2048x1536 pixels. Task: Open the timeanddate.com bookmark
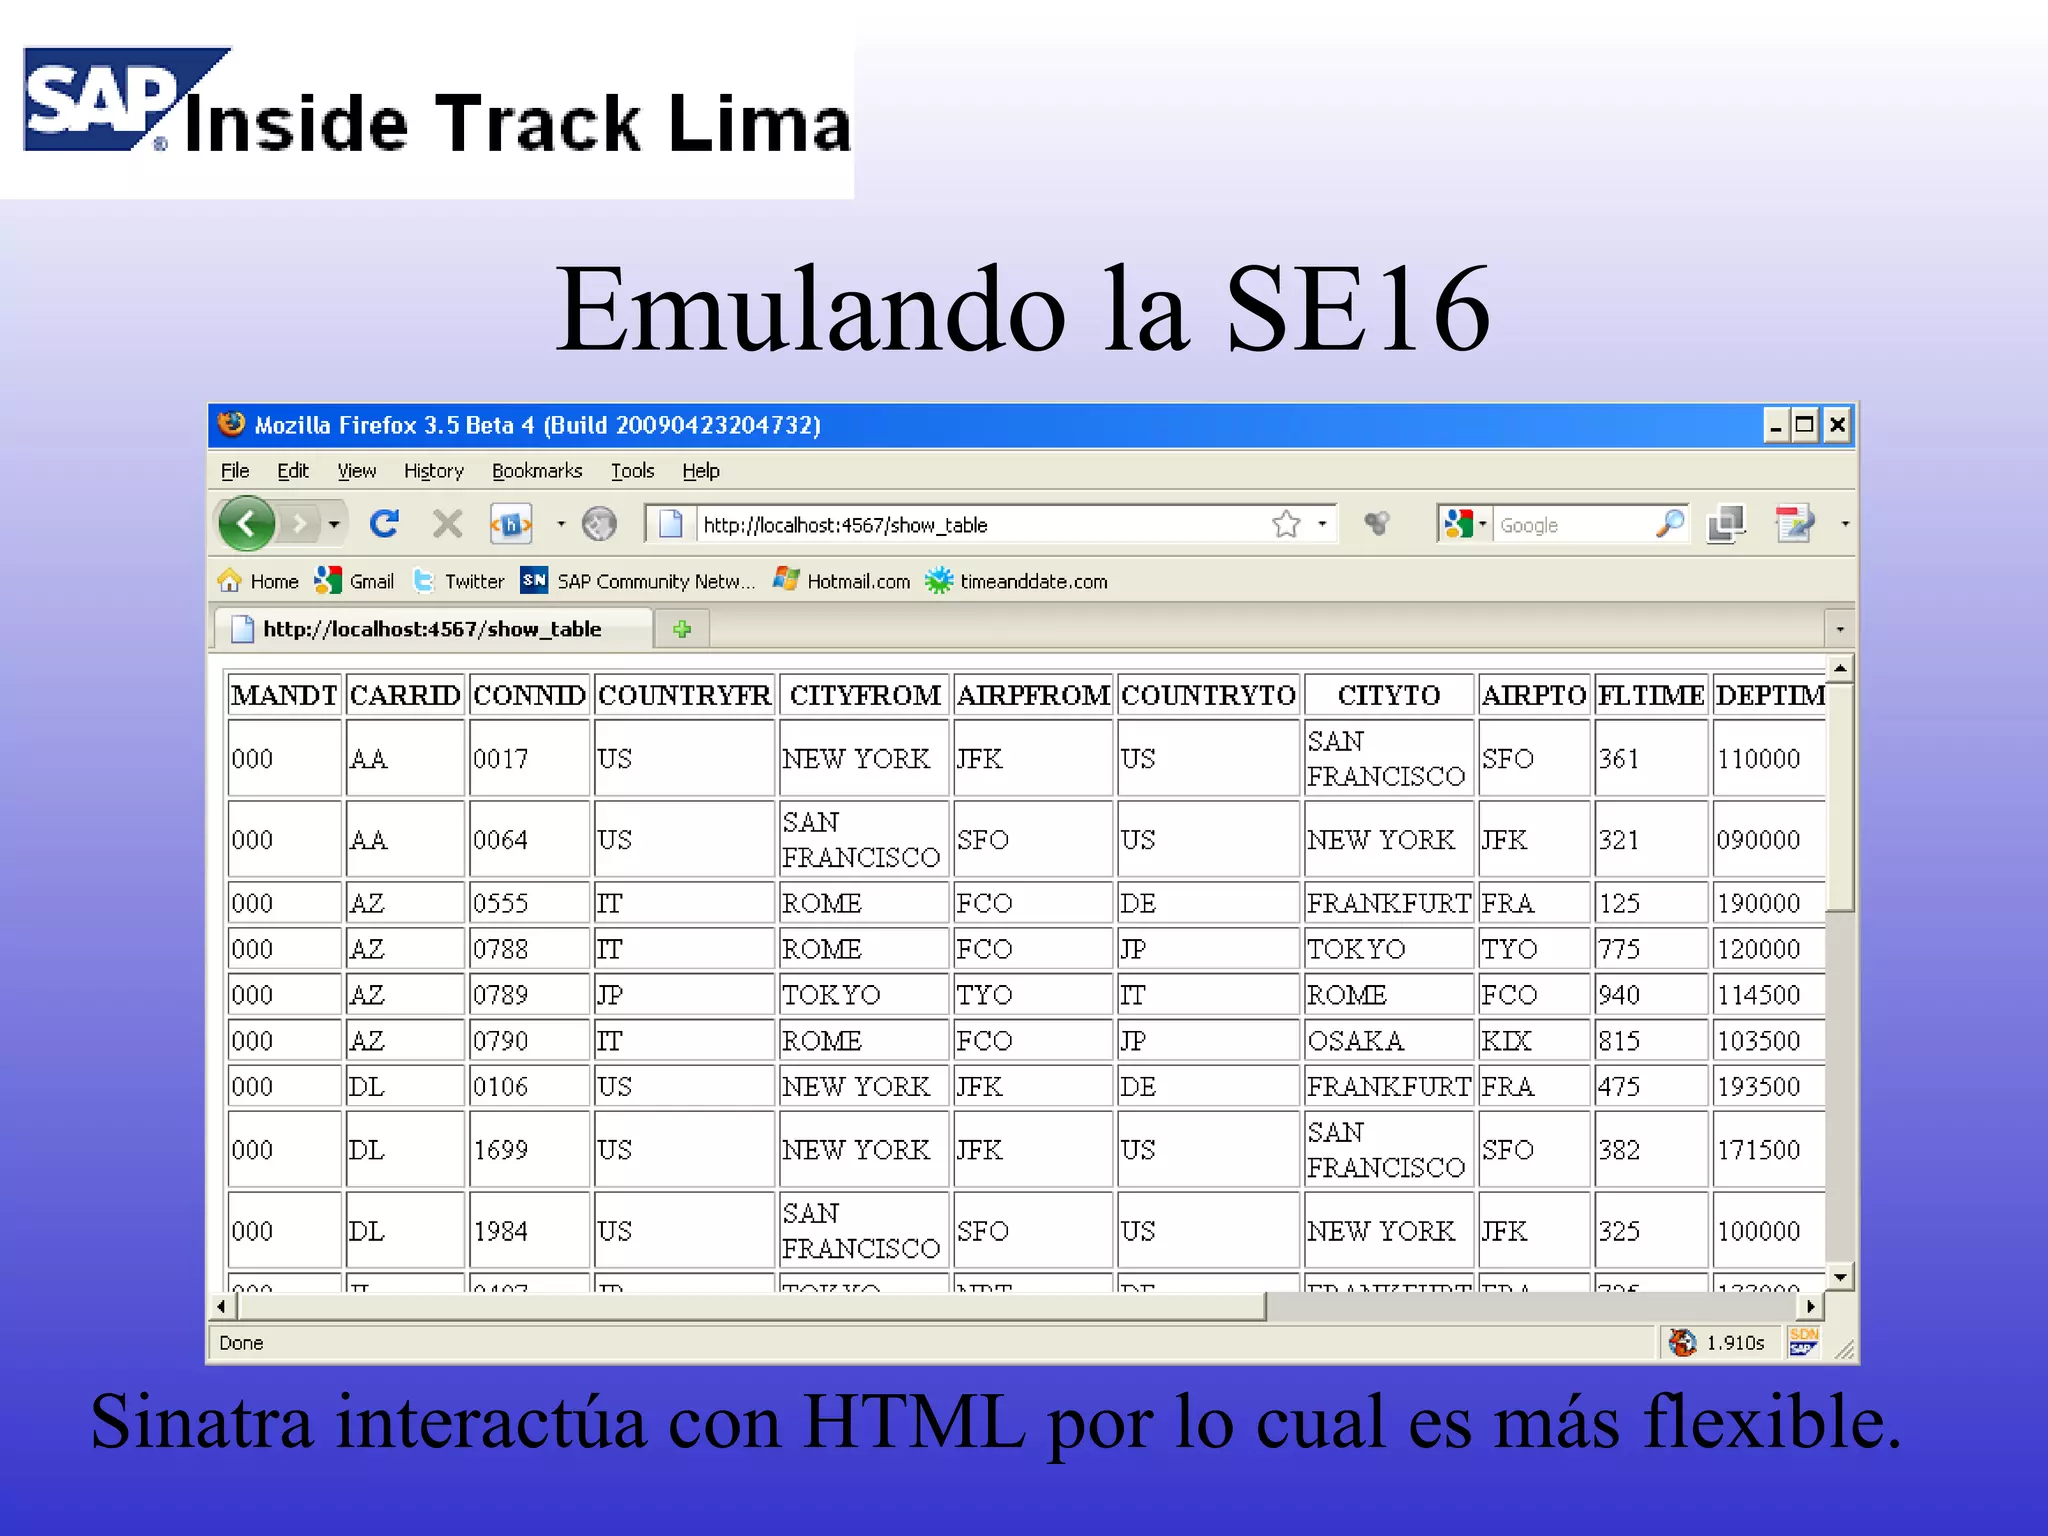1016,581
